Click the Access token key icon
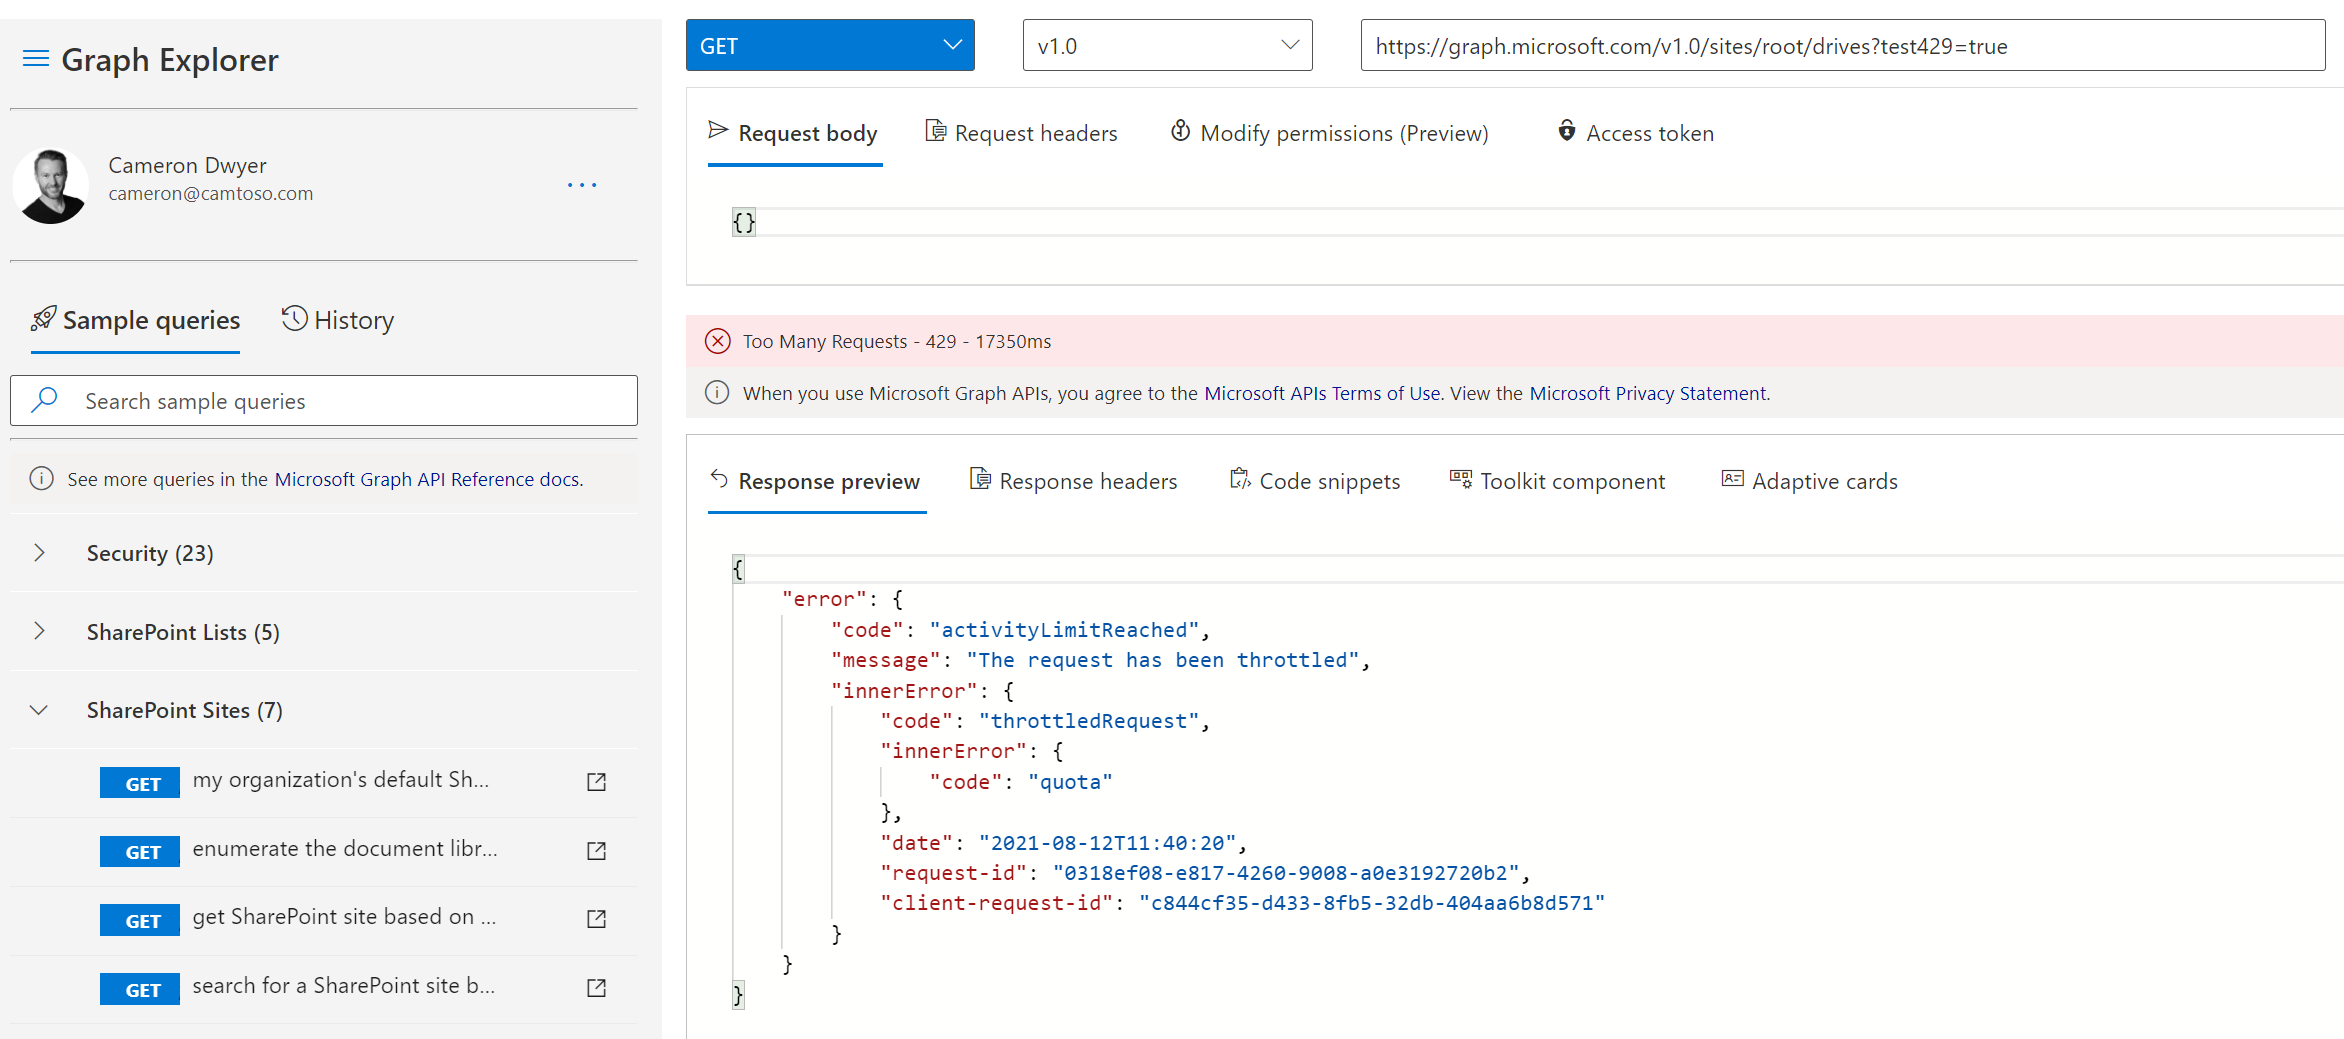This screenshot has width=2344, height=1039. 1566,132
